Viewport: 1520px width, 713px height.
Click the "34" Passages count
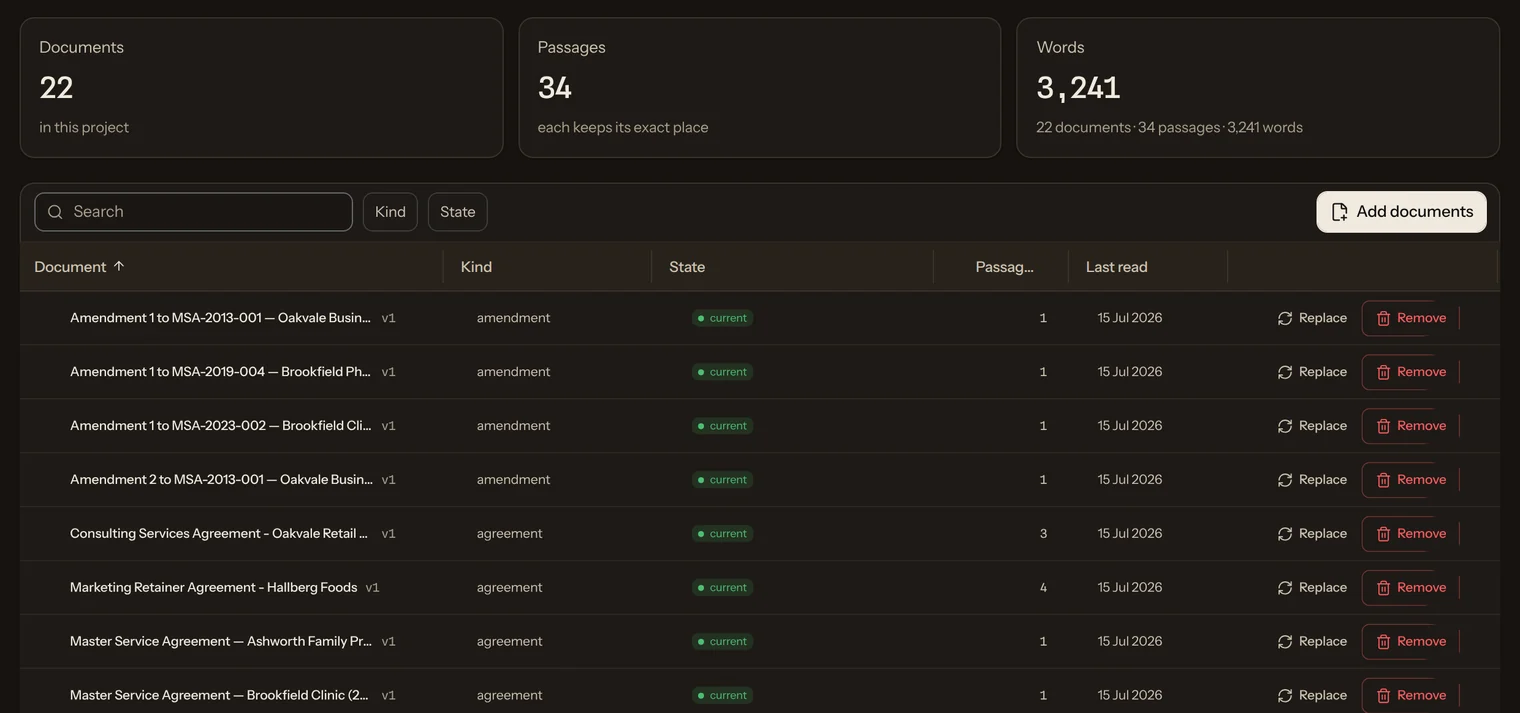point(555,88)
